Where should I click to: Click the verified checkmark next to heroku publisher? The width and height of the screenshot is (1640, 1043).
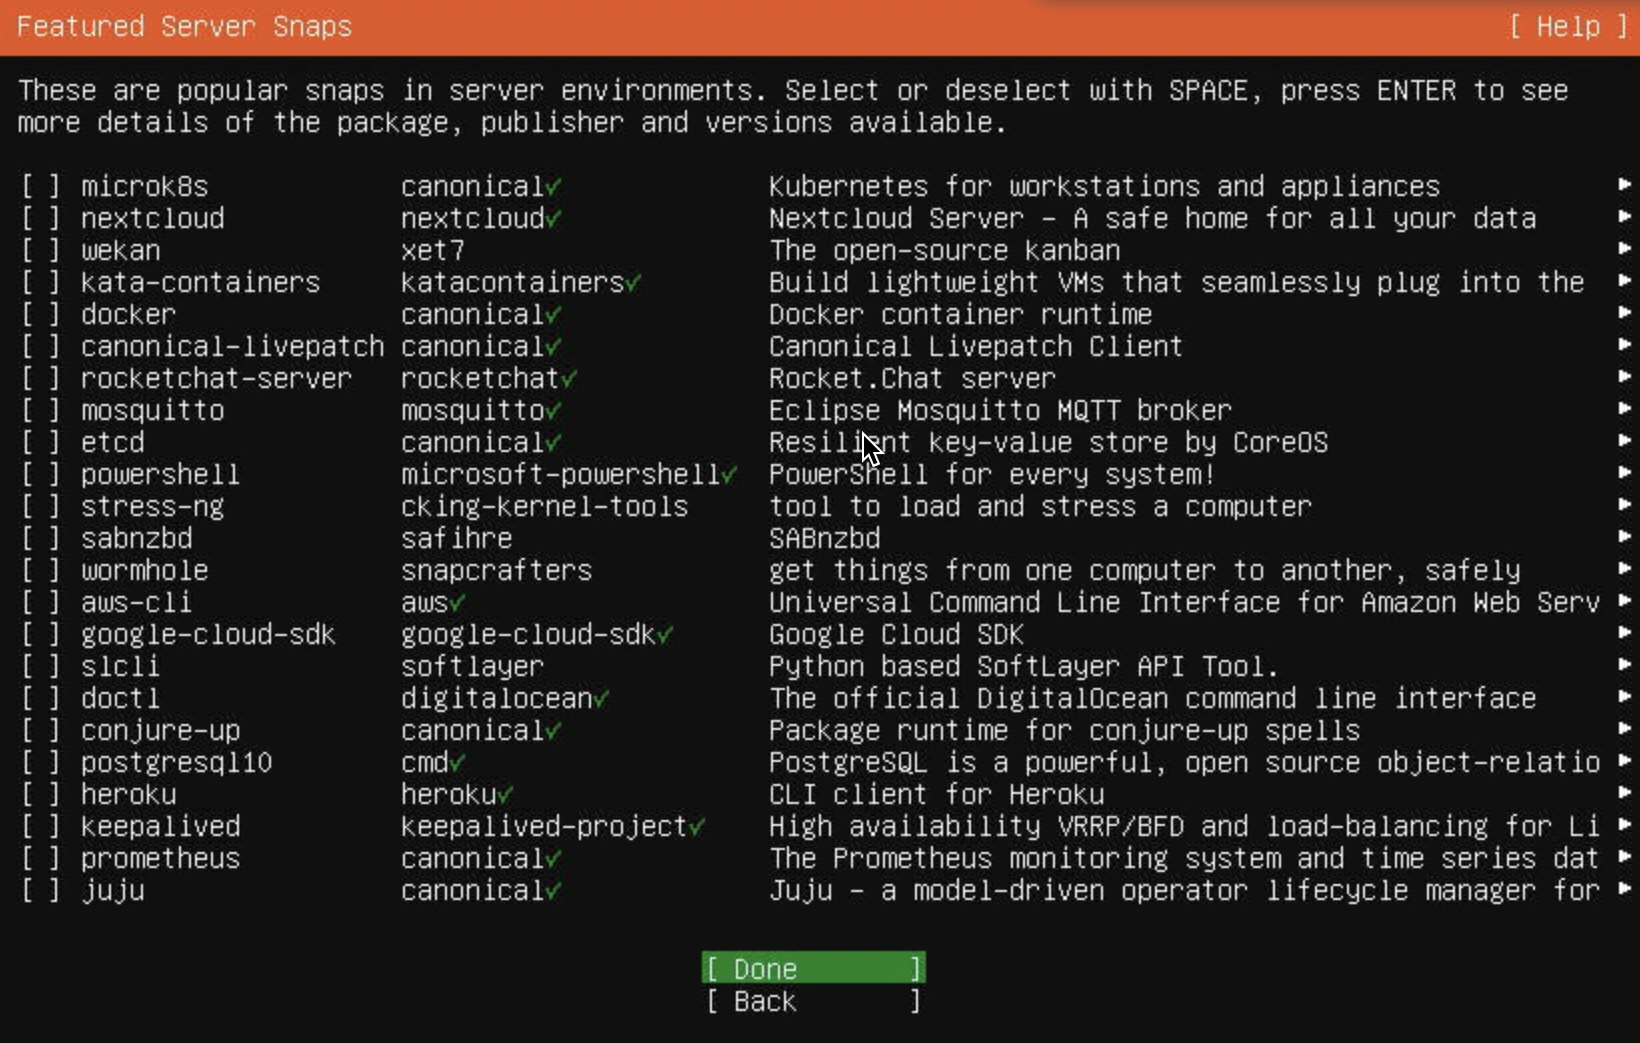tap(505, 795)
